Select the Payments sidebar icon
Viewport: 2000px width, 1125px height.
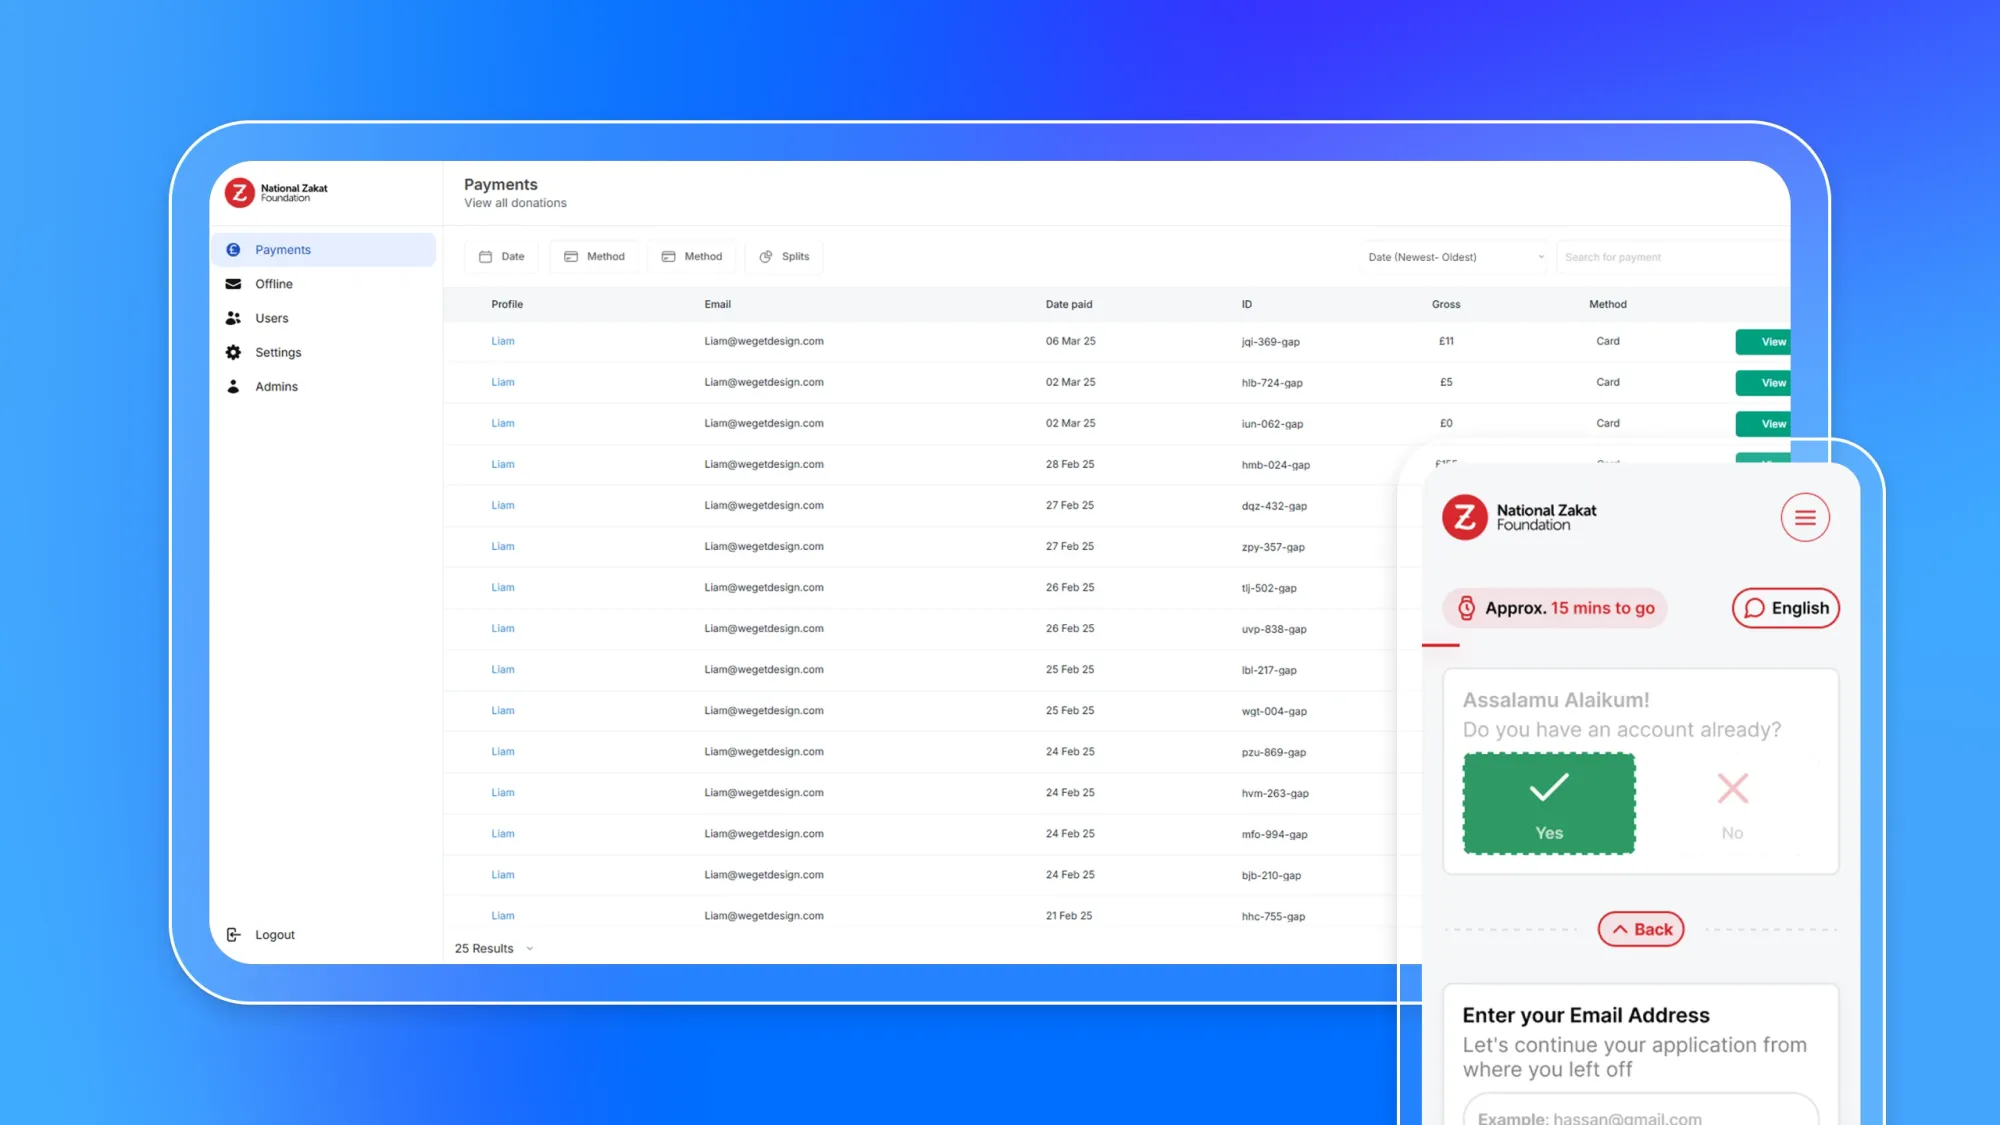233,249
